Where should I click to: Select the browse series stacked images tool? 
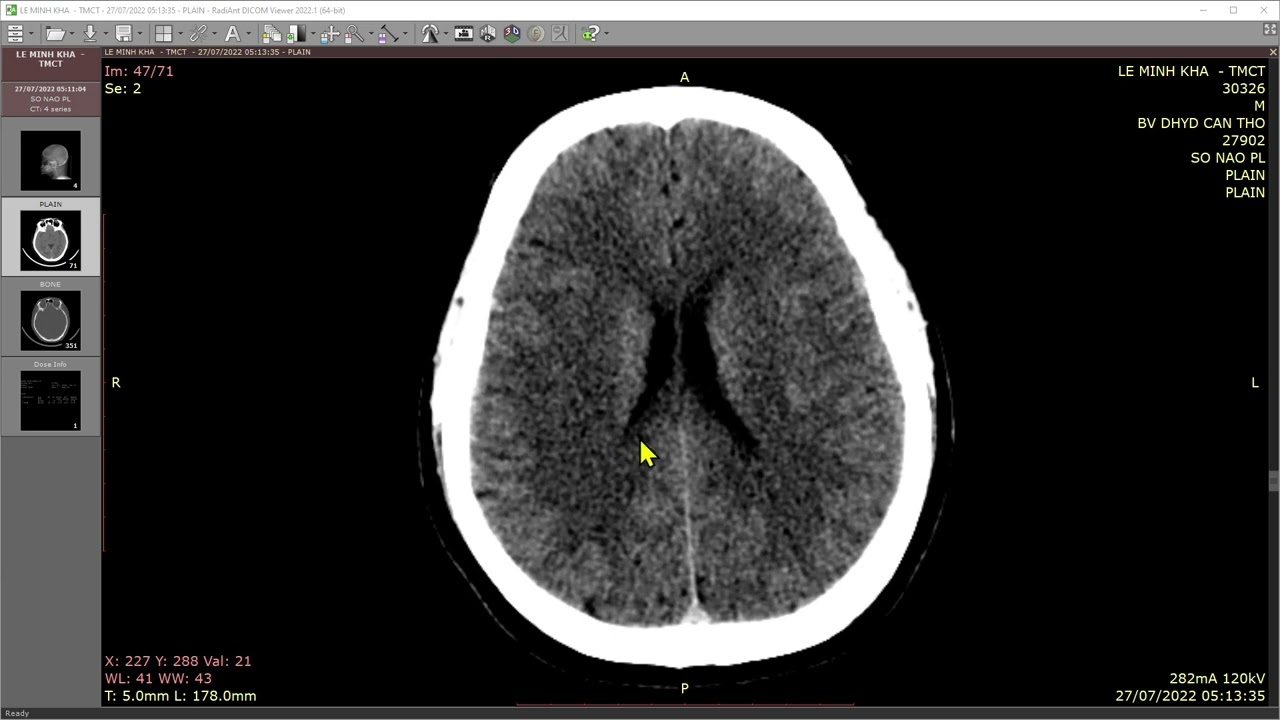click(x=272, y=33)
